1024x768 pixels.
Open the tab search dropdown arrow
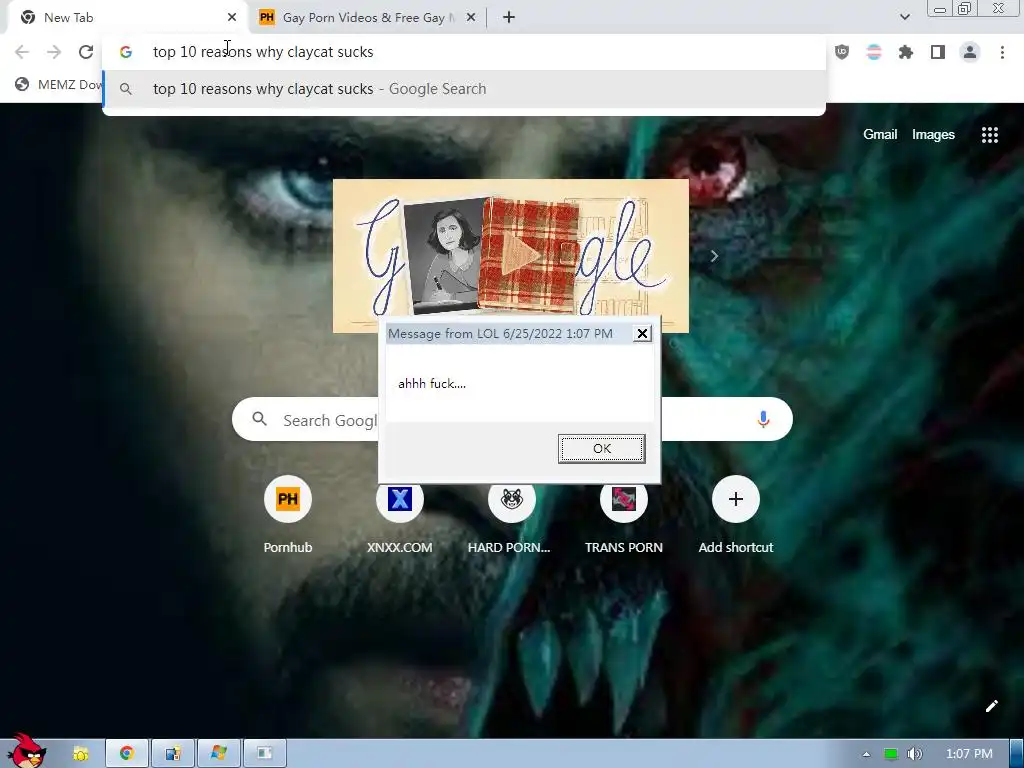[x=904, y=17]
